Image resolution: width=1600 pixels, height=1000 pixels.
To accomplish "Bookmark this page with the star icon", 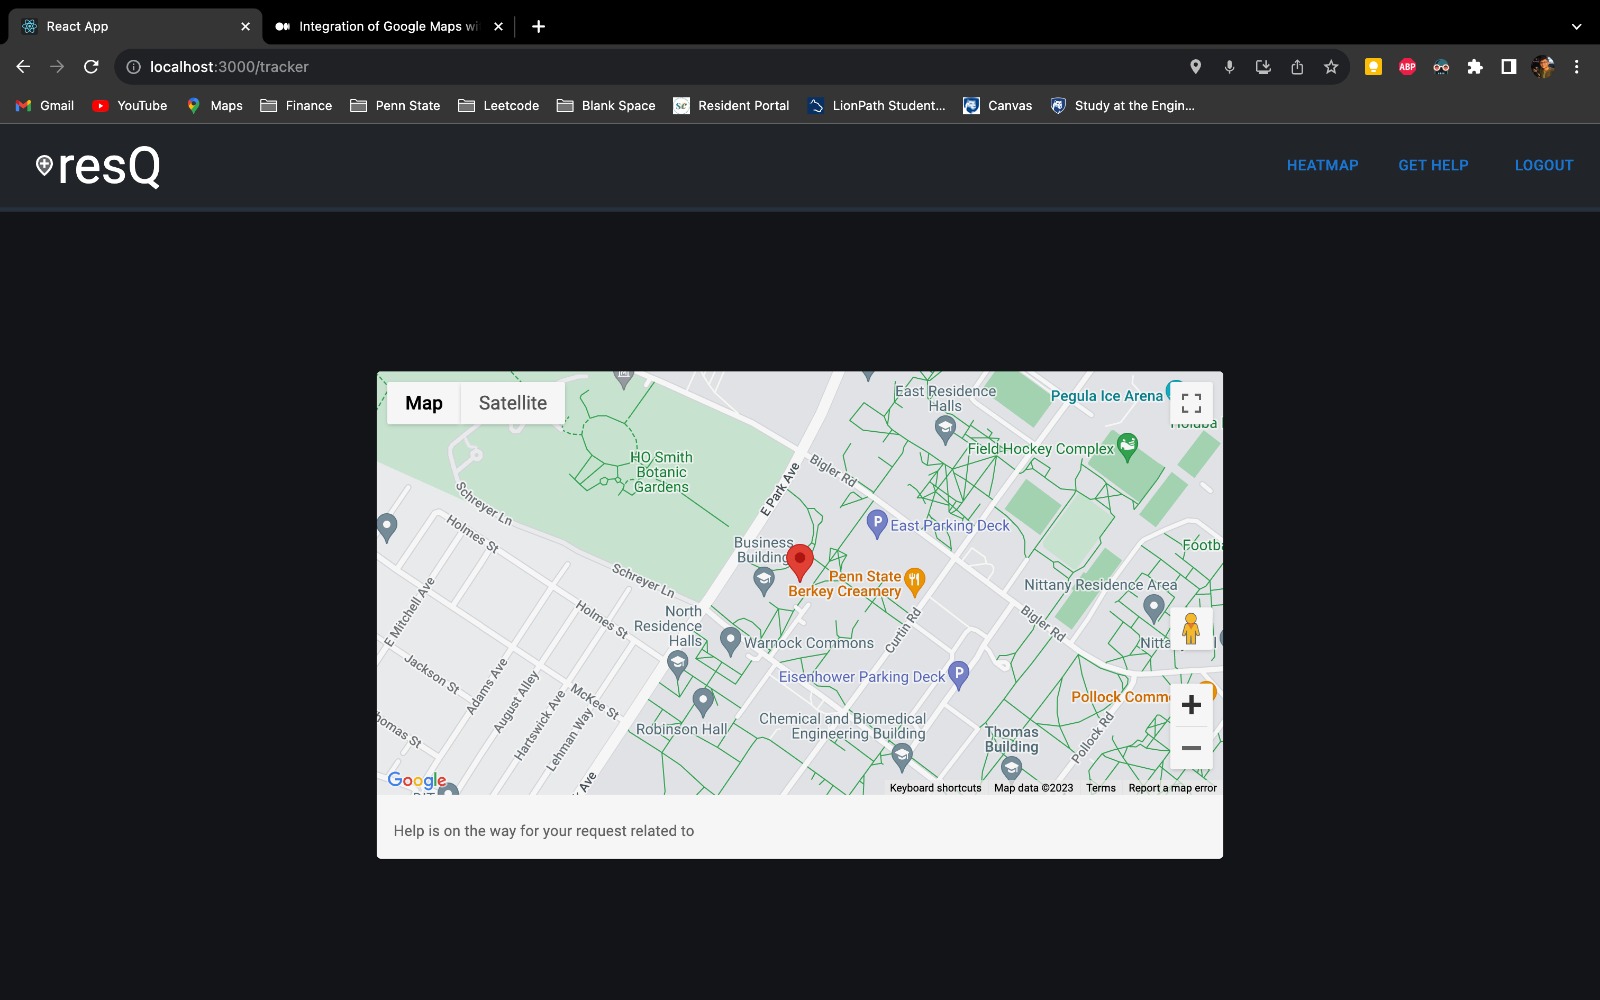I will 1331,67.
